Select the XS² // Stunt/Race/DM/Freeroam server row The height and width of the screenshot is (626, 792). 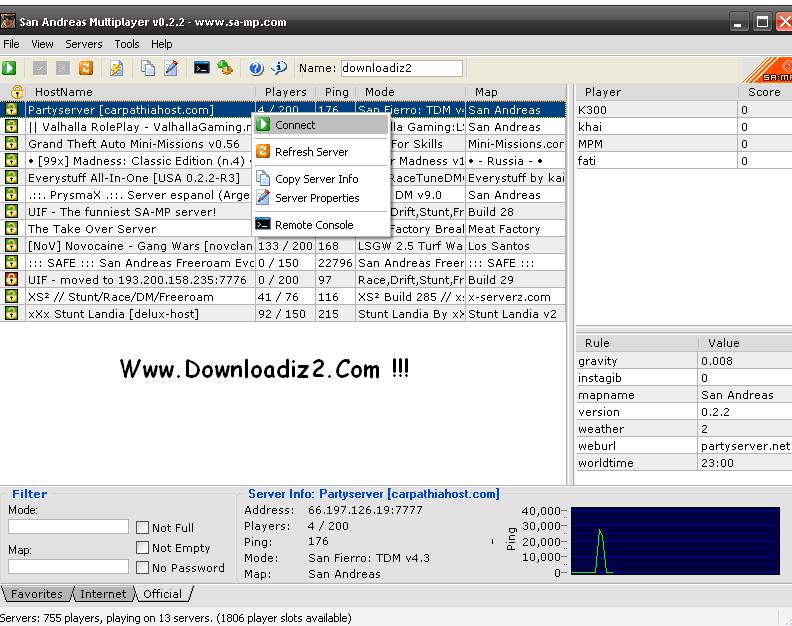283,297
